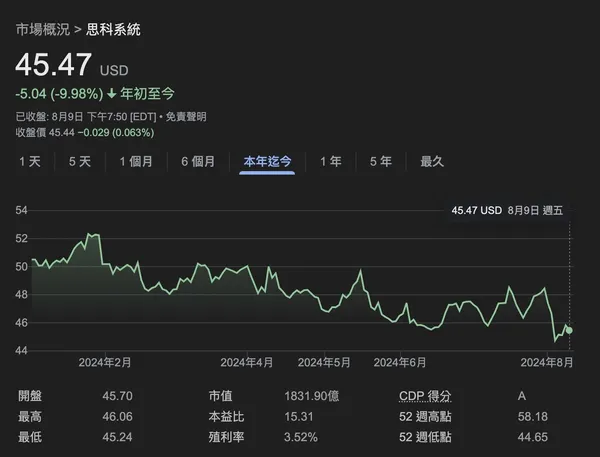Click the -5.04 (-9.98%) change text

tap(59, 94)
